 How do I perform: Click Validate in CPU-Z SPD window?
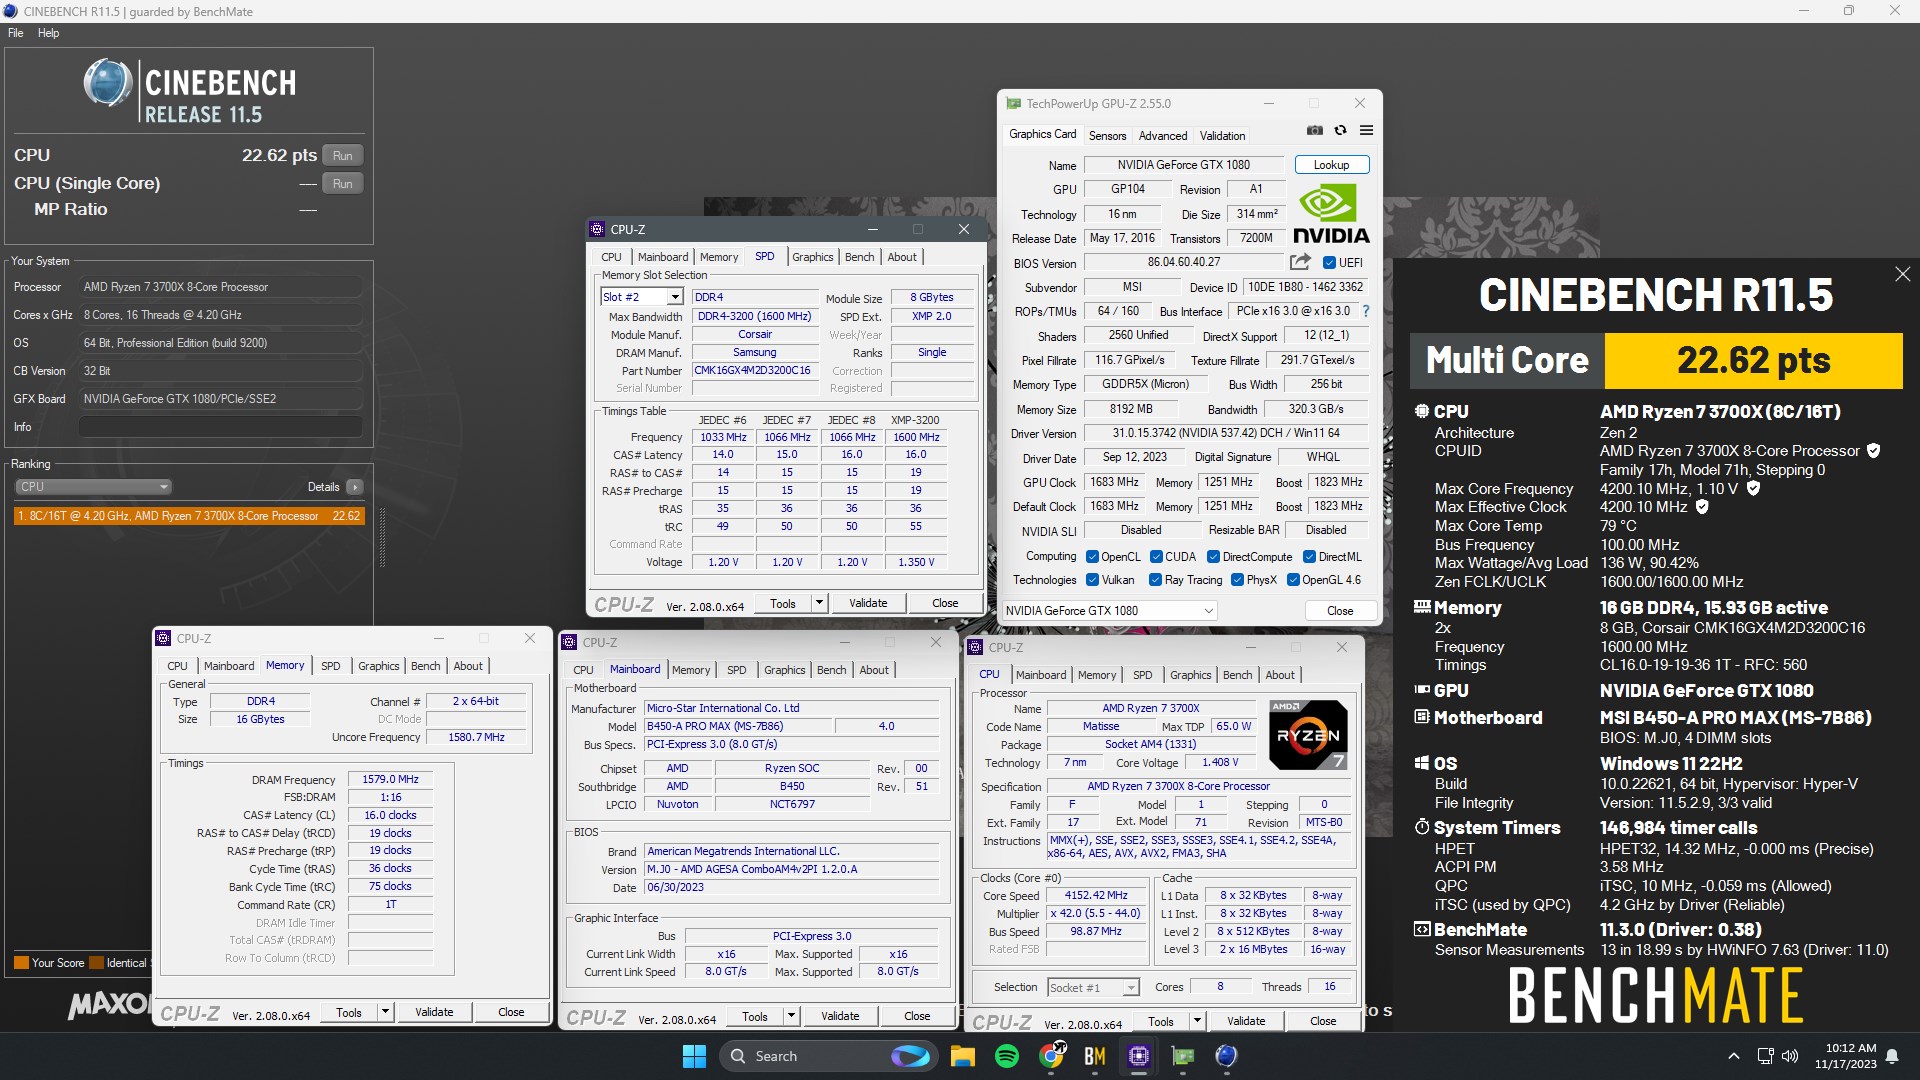click(868, 603)
